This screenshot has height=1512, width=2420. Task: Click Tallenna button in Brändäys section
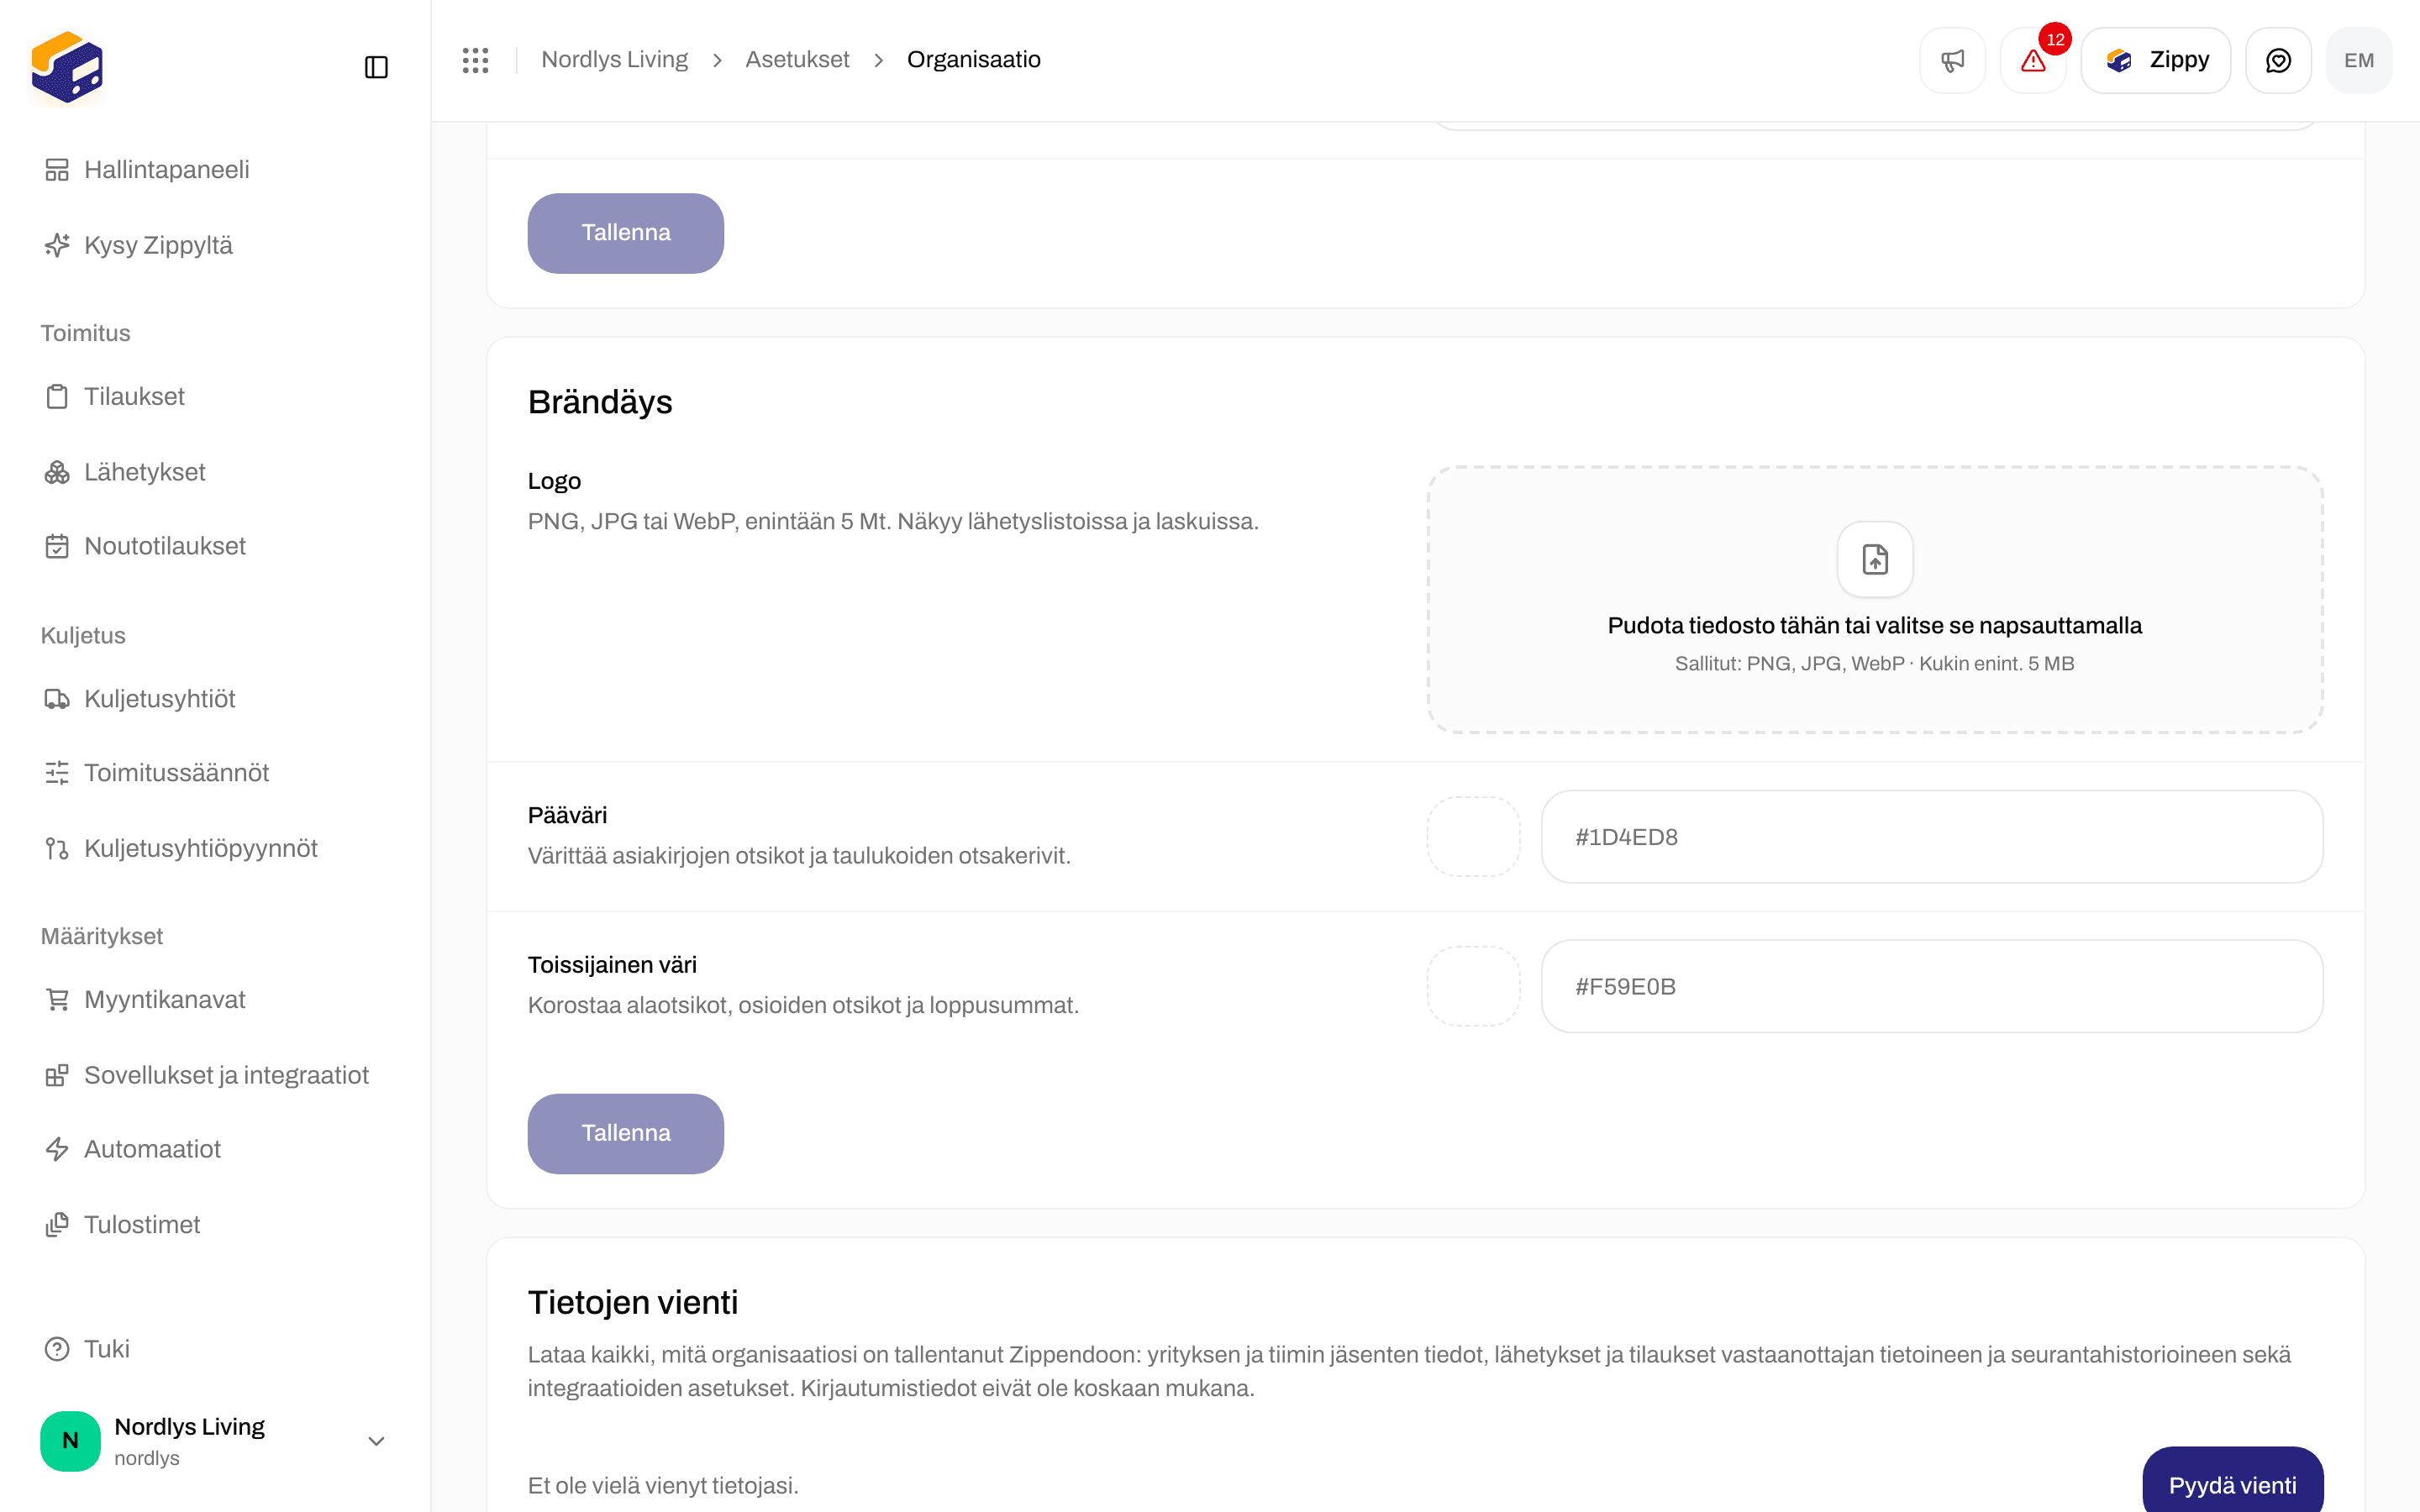(625, 1133)
